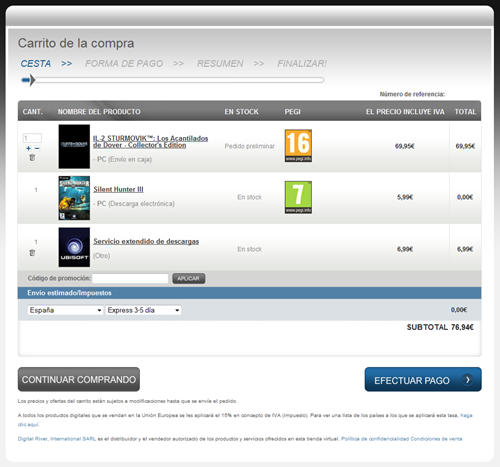Focus the promotion code input field

[x=130, y=278]
